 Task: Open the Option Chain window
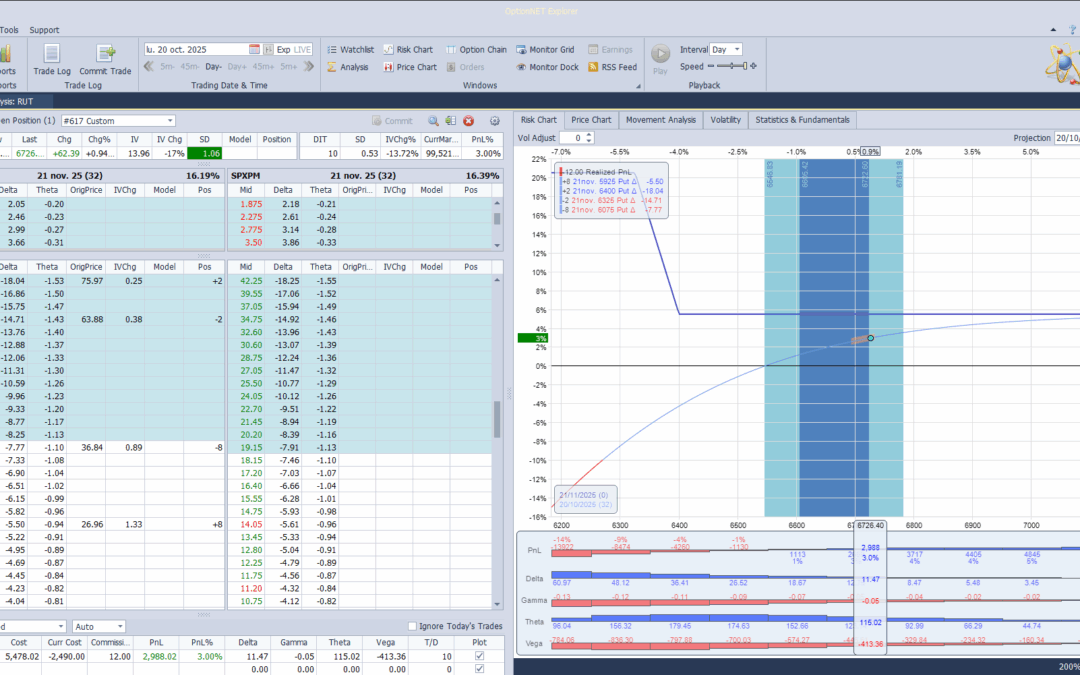476,50
